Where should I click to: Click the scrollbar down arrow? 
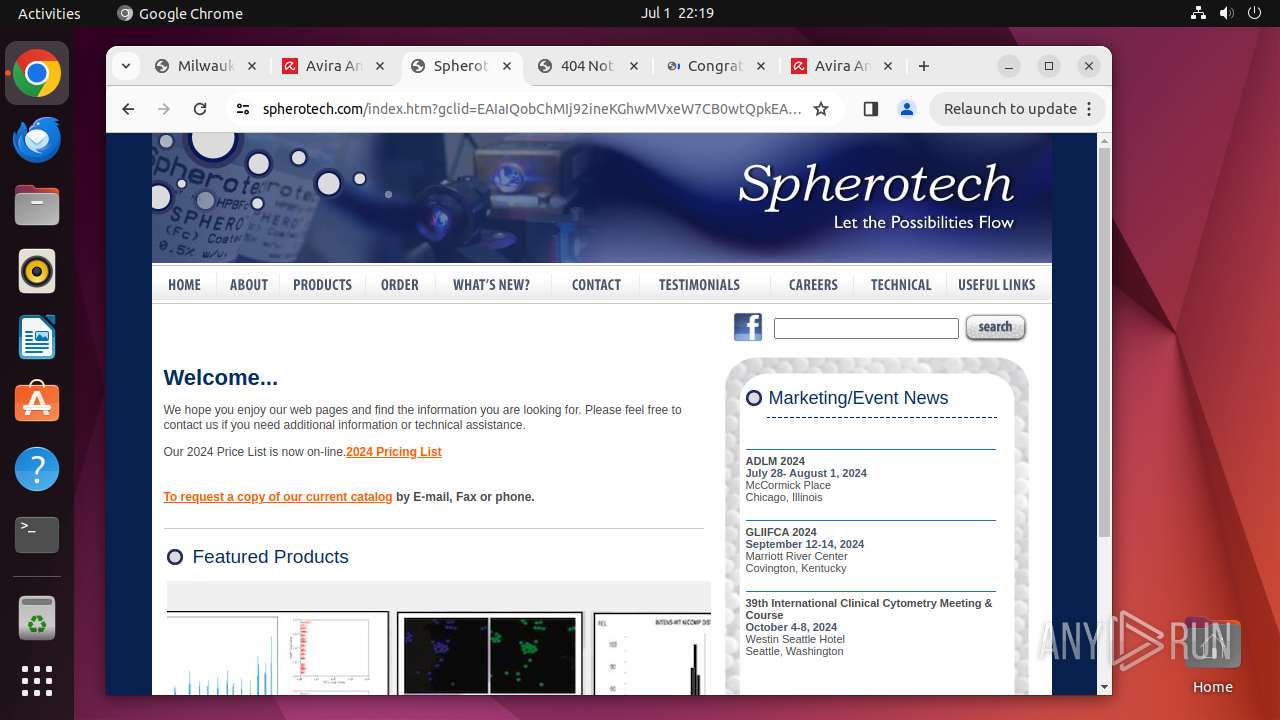[1105, 688]
